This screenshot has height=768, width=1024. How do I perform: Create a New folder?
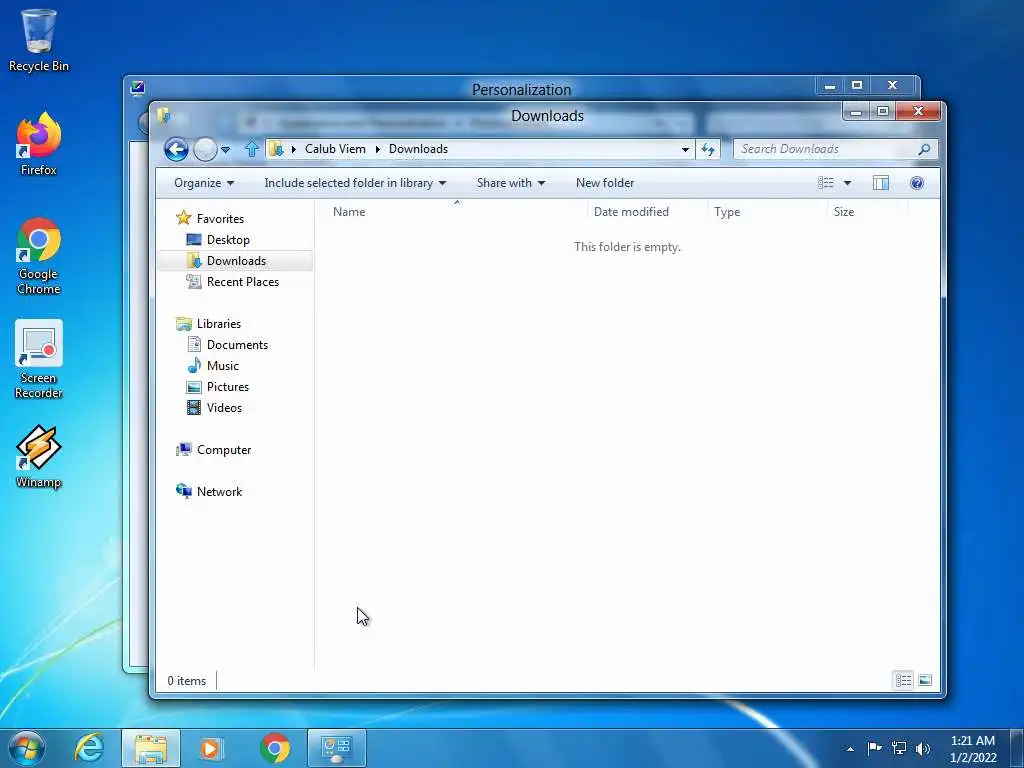click(x=605, y=183)
